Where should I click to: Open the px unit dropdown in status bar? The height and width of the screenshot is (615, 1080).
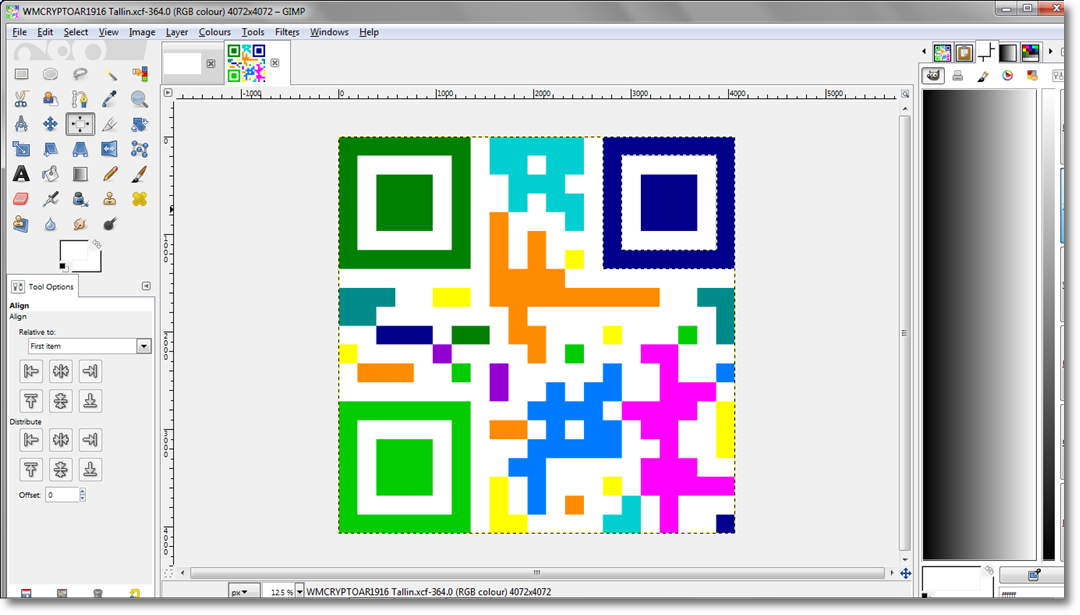pos(244,592)
